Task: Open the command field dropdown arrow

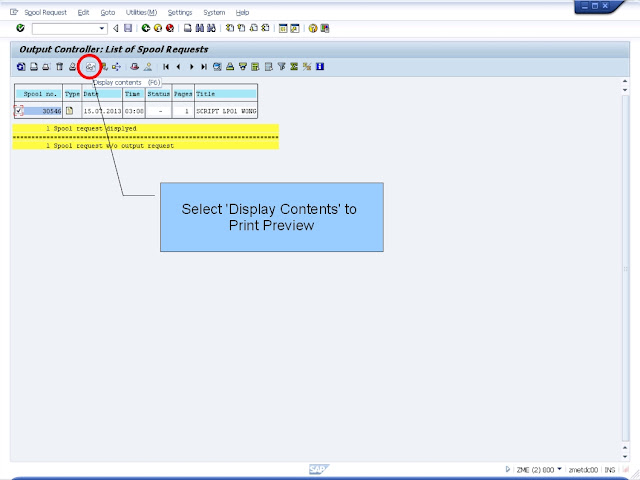Action: coord(102,29)
